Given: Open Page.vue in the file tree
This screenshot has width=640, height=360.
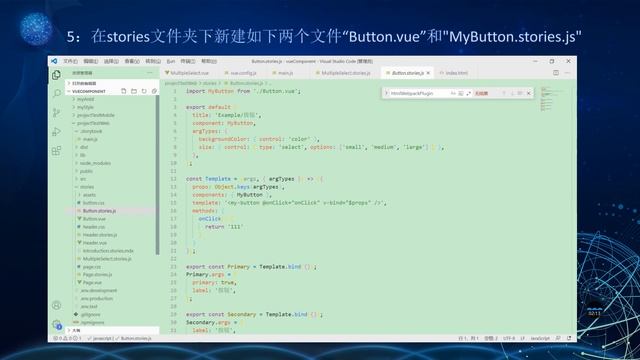Looking at the screenshot, I should pos(92,282).
